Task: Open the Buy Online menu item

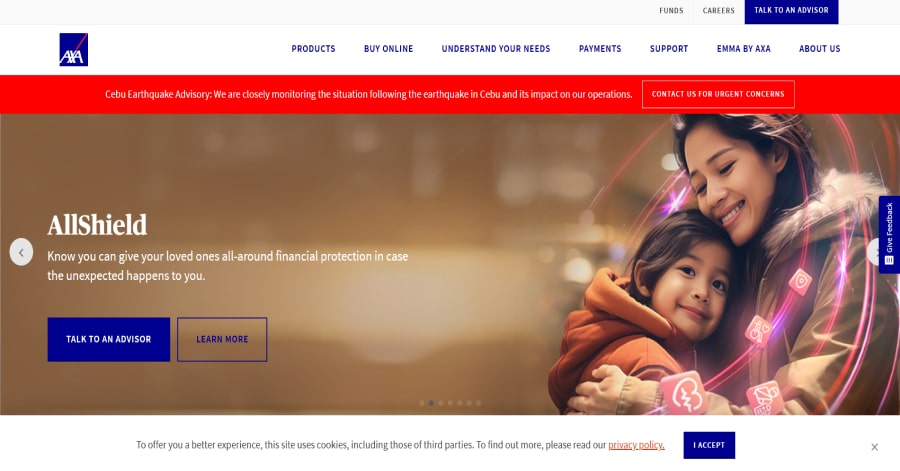Action: pos(389,49)
